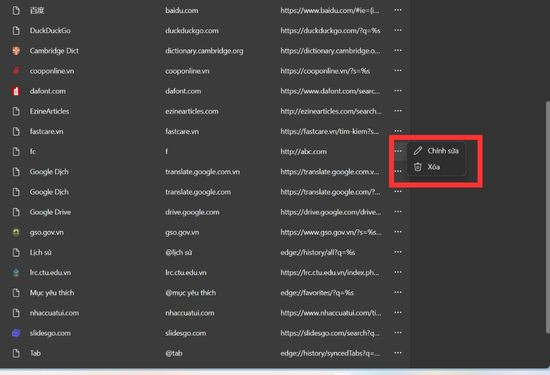The height and width of the screenshot is (375, 550).
Task: Click the Cambridge Dict favicon
Action: [x=16, y=51]
